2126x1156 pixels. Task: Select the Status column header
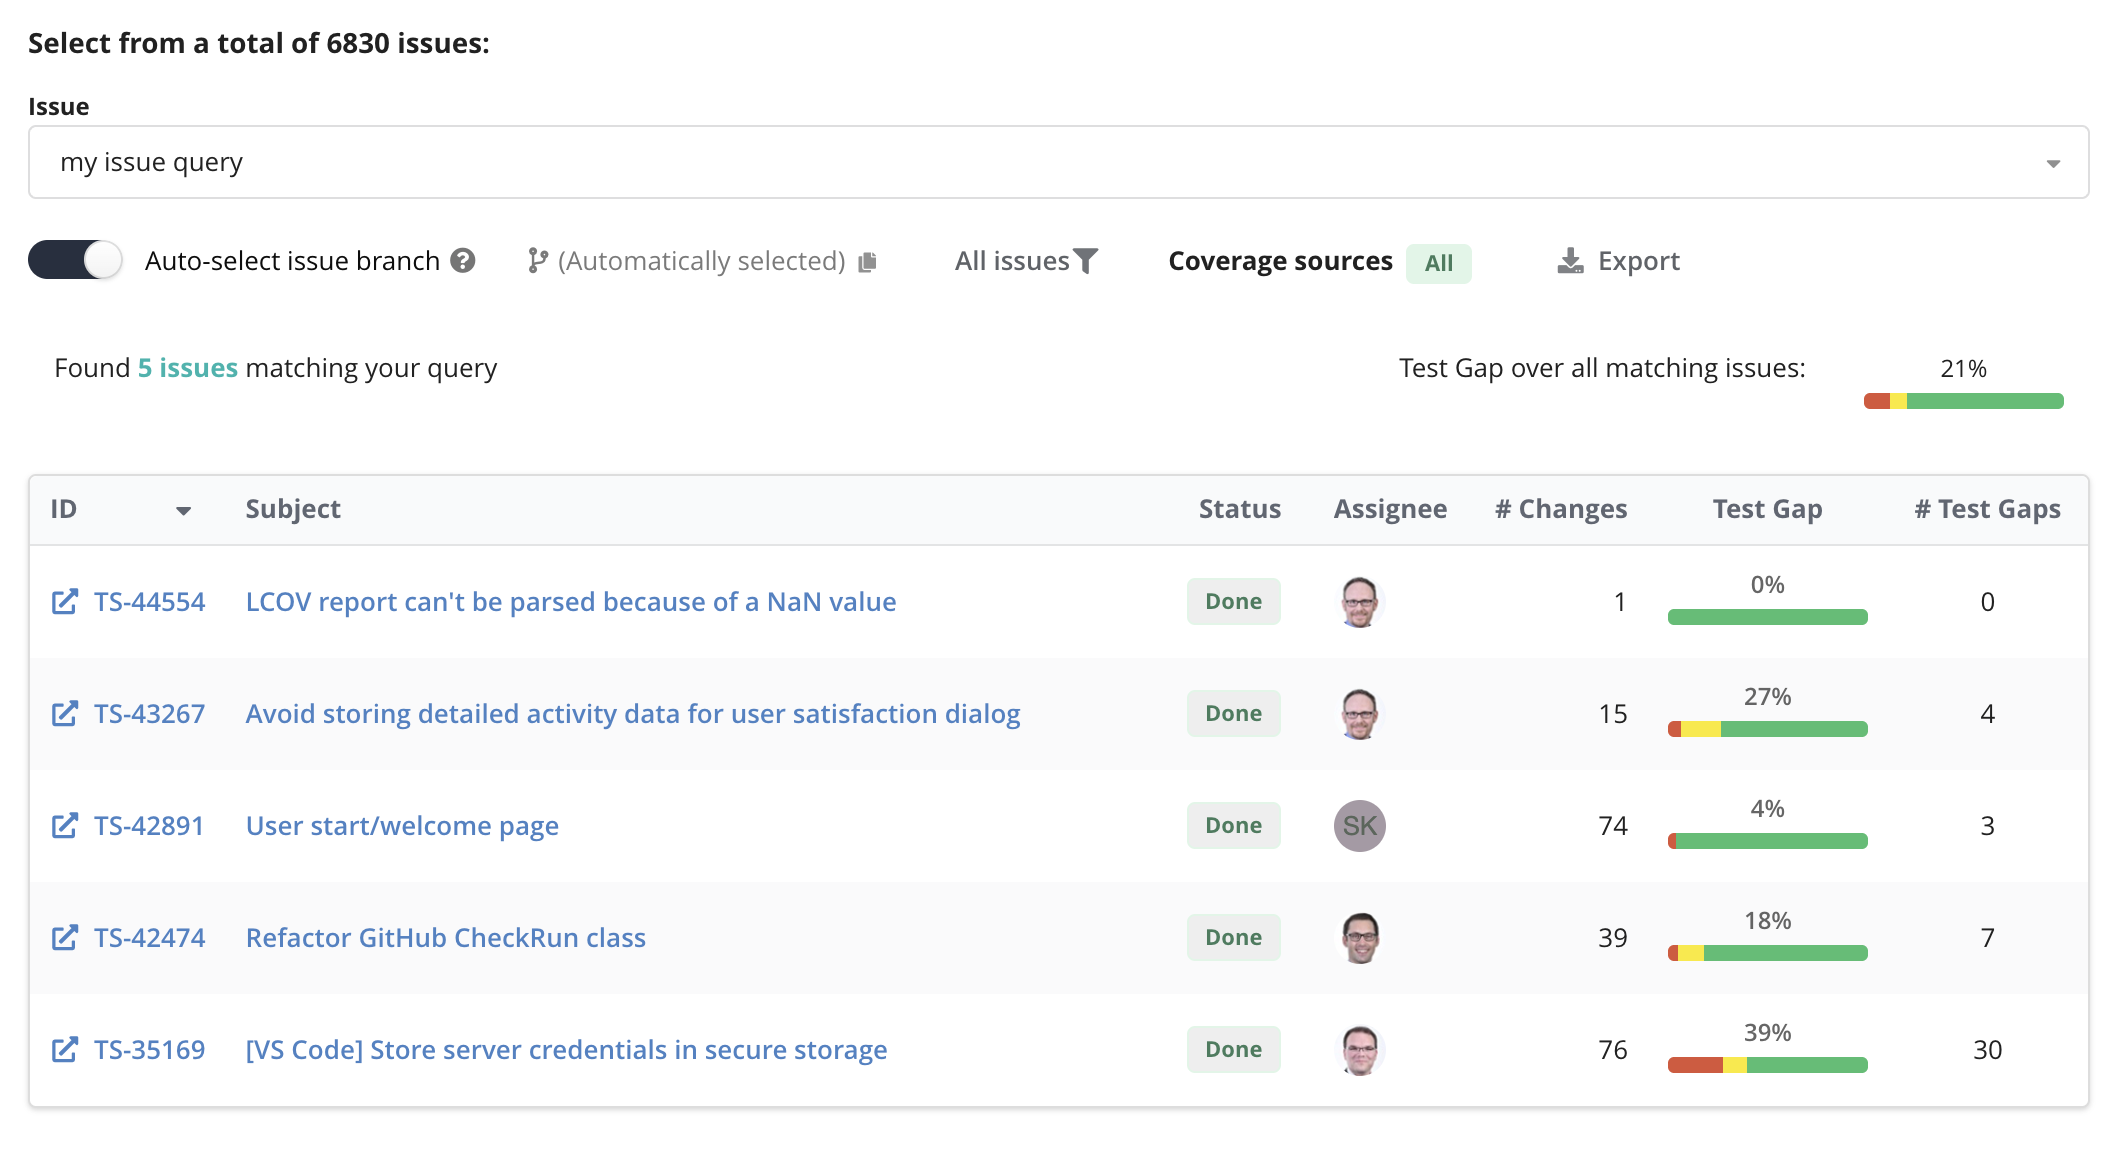click(x=1239, y=508)
